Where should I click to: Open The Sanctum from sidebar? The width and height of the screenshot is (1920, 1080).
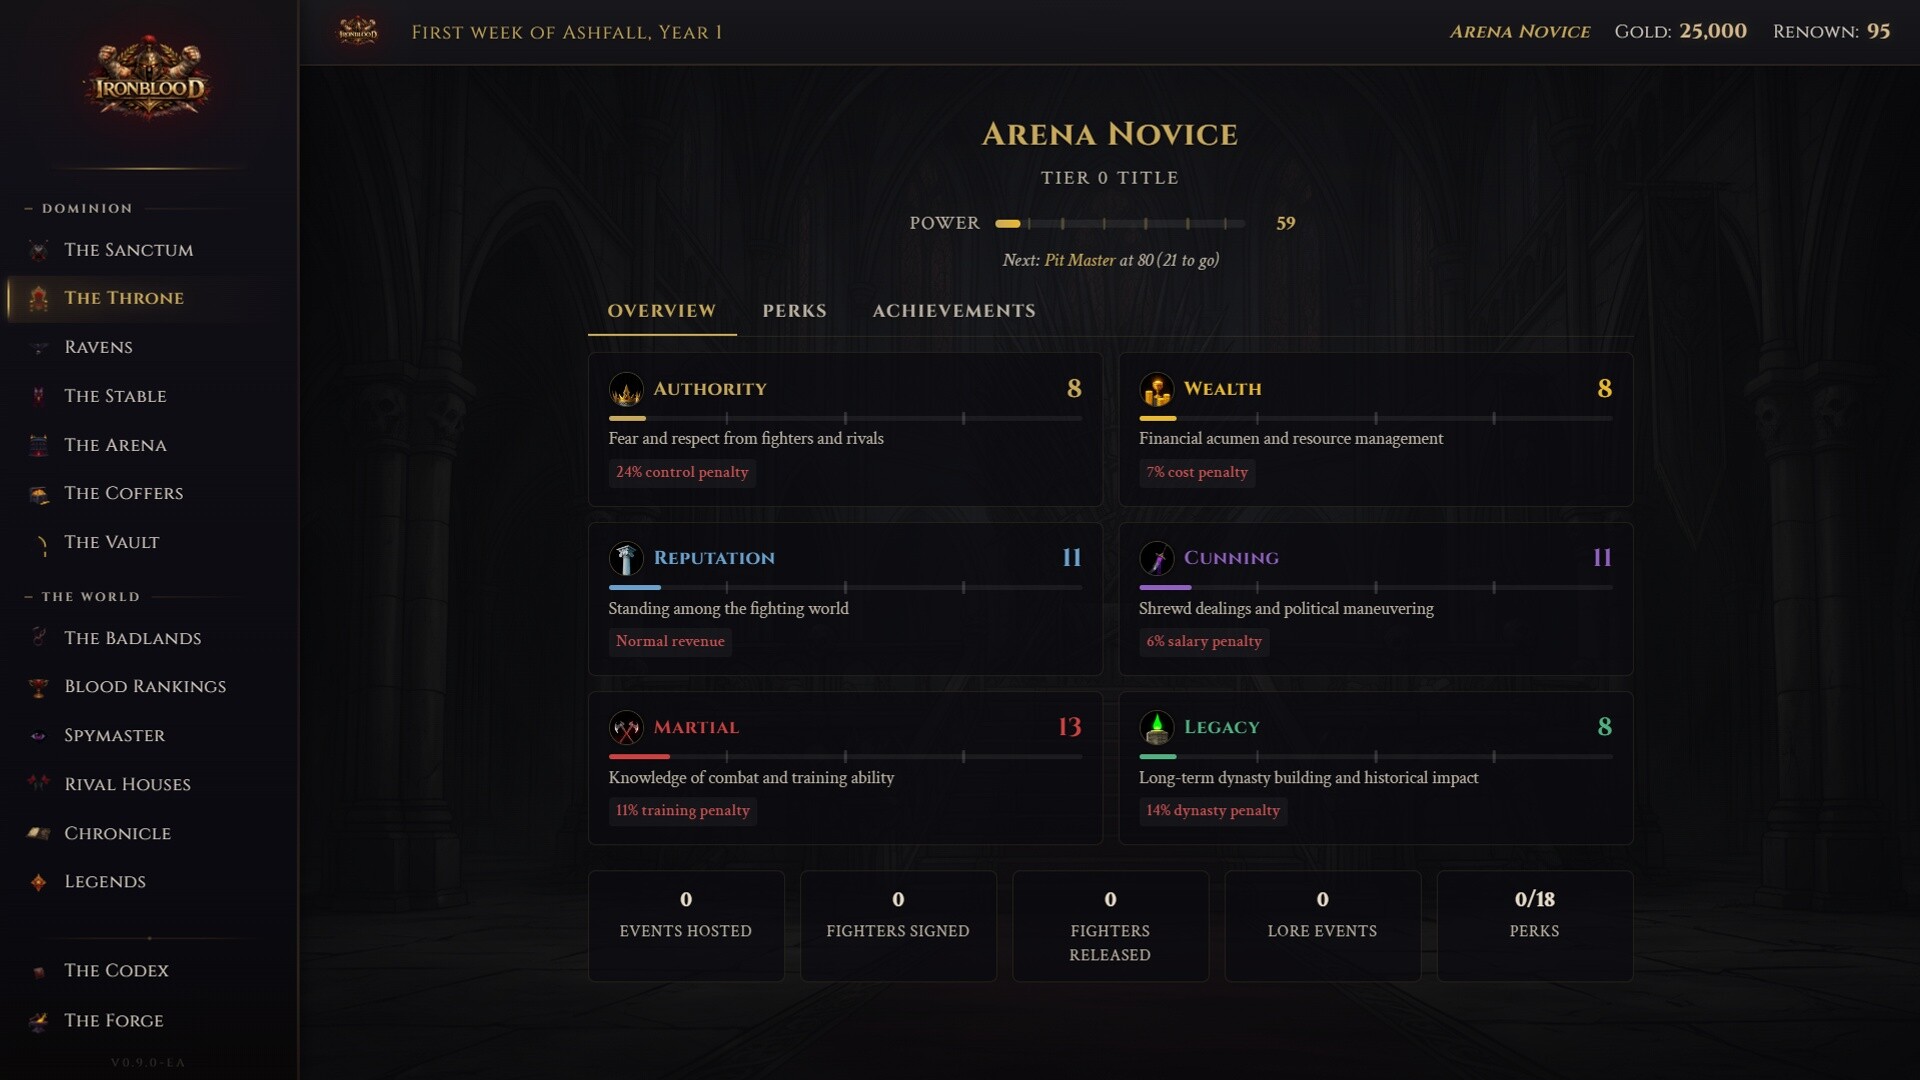pos(128,250)
